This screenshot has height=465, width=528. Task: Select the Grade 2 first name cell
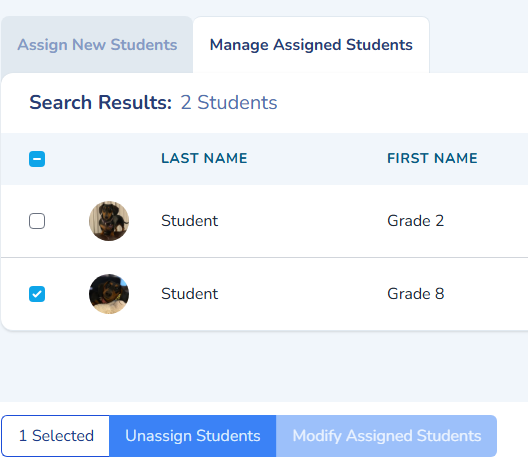(x=416, y=221)
